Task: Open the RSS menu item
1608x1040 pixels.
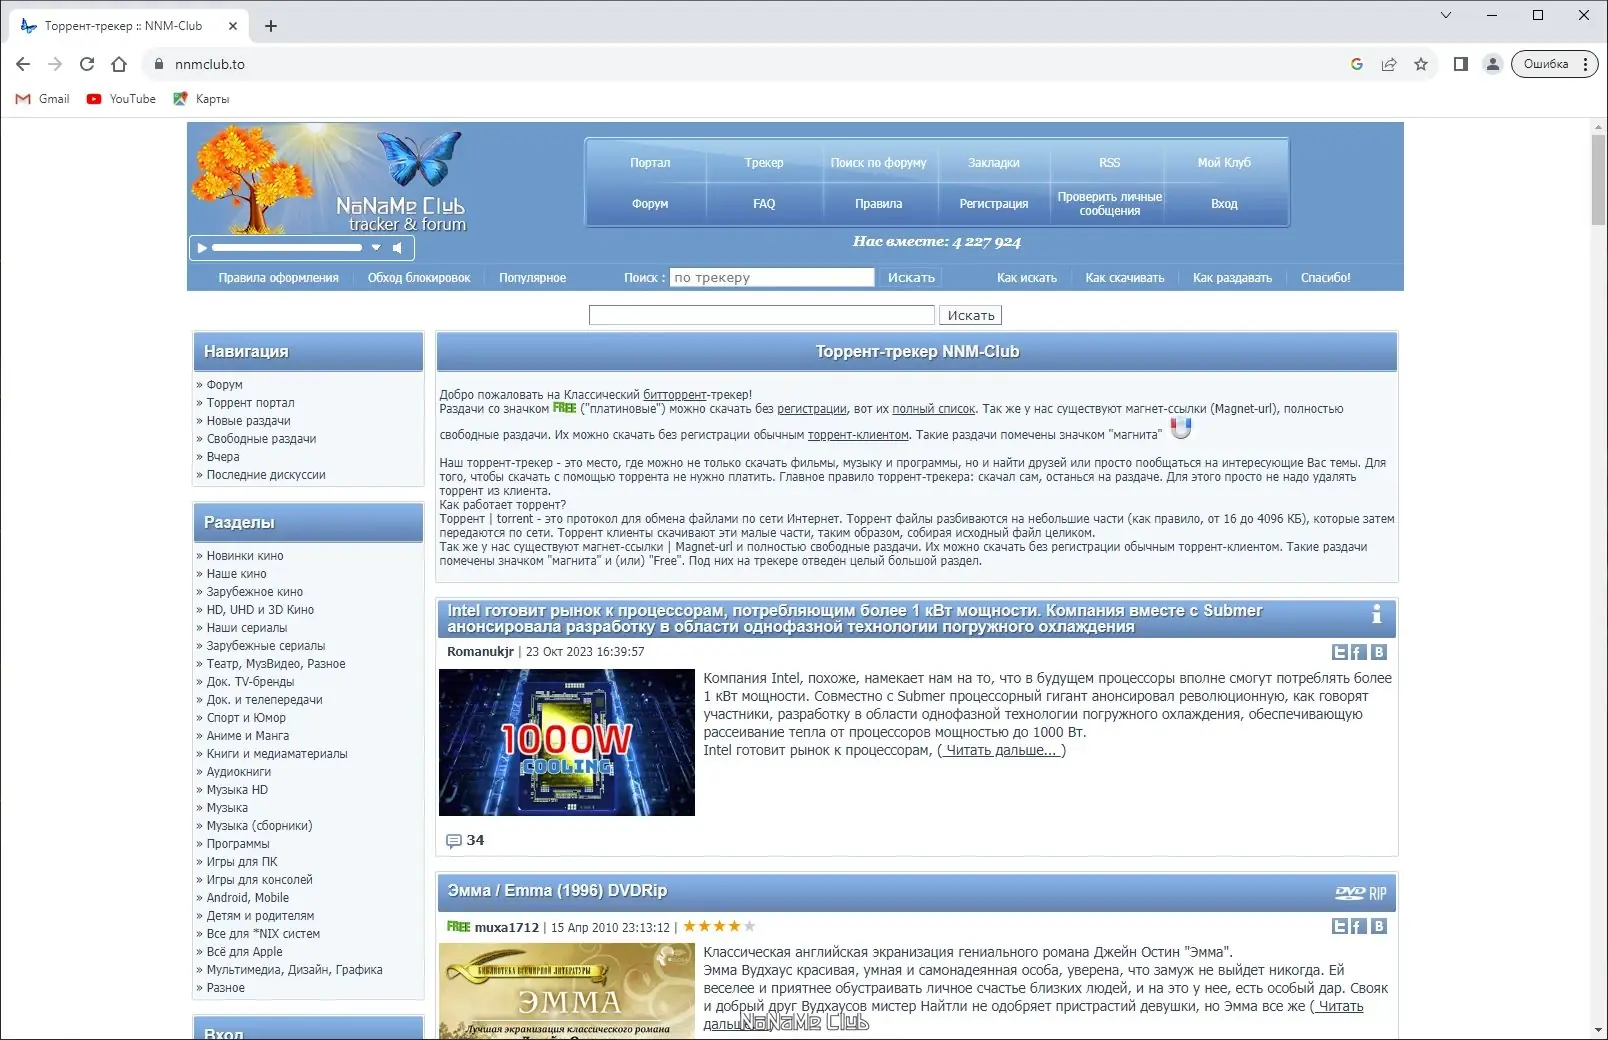Action: [x=1110, y=163]
